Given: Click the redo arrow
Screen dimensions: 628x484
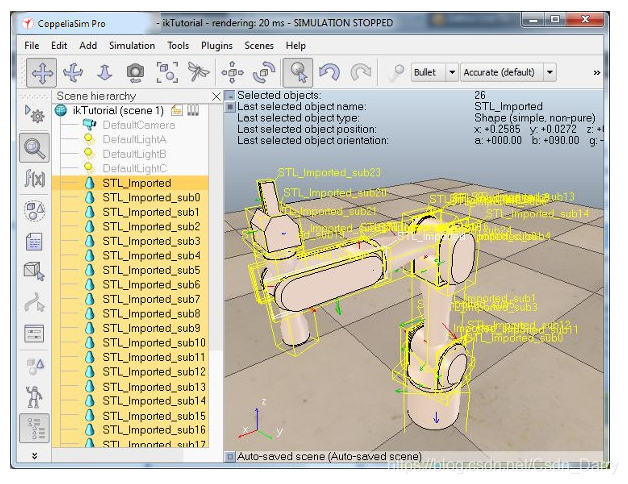Looking at the screenshot, I should pyautogui.click(x=361, y=73).
